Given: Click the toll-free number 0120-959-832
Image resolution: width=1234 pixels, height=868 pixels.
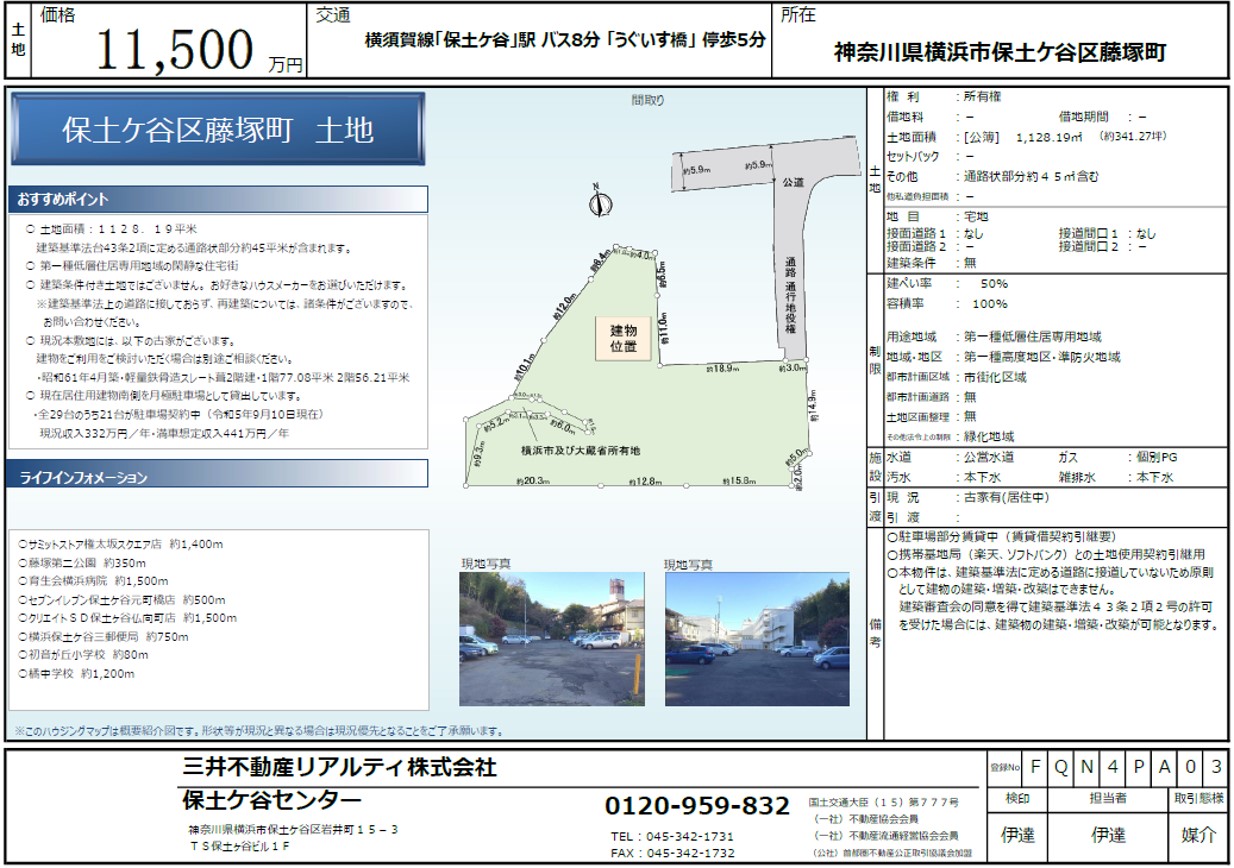Looking at the screenshot, I should pyautogui.click(x=697, y=805).
